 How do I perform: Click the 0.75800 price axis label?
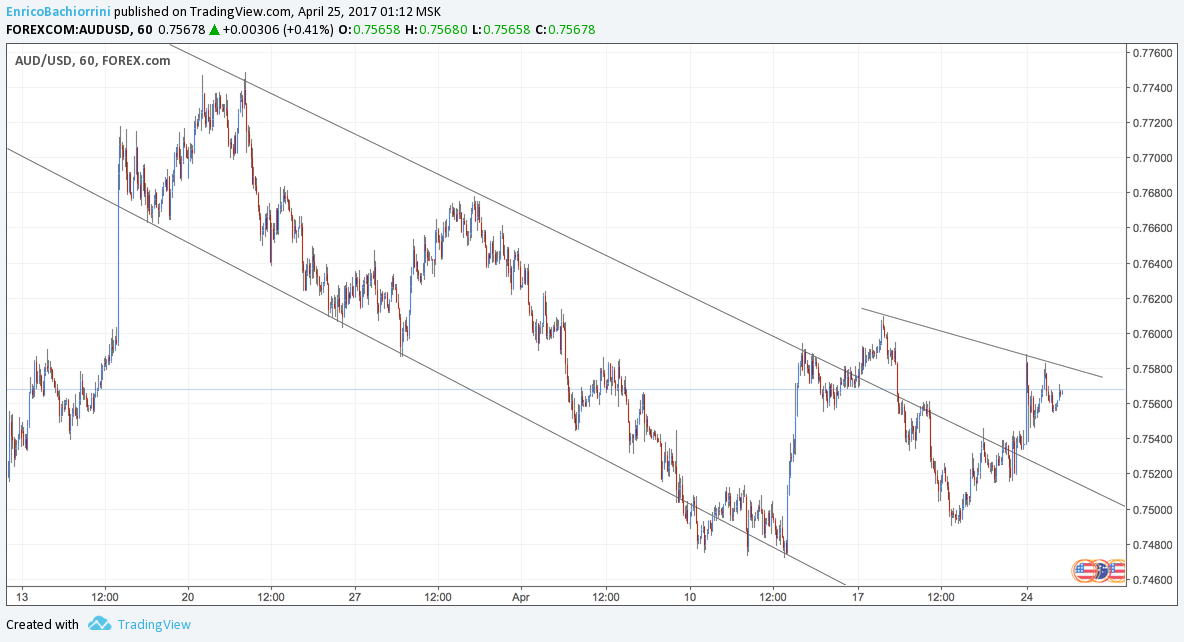coord(1152,369)
